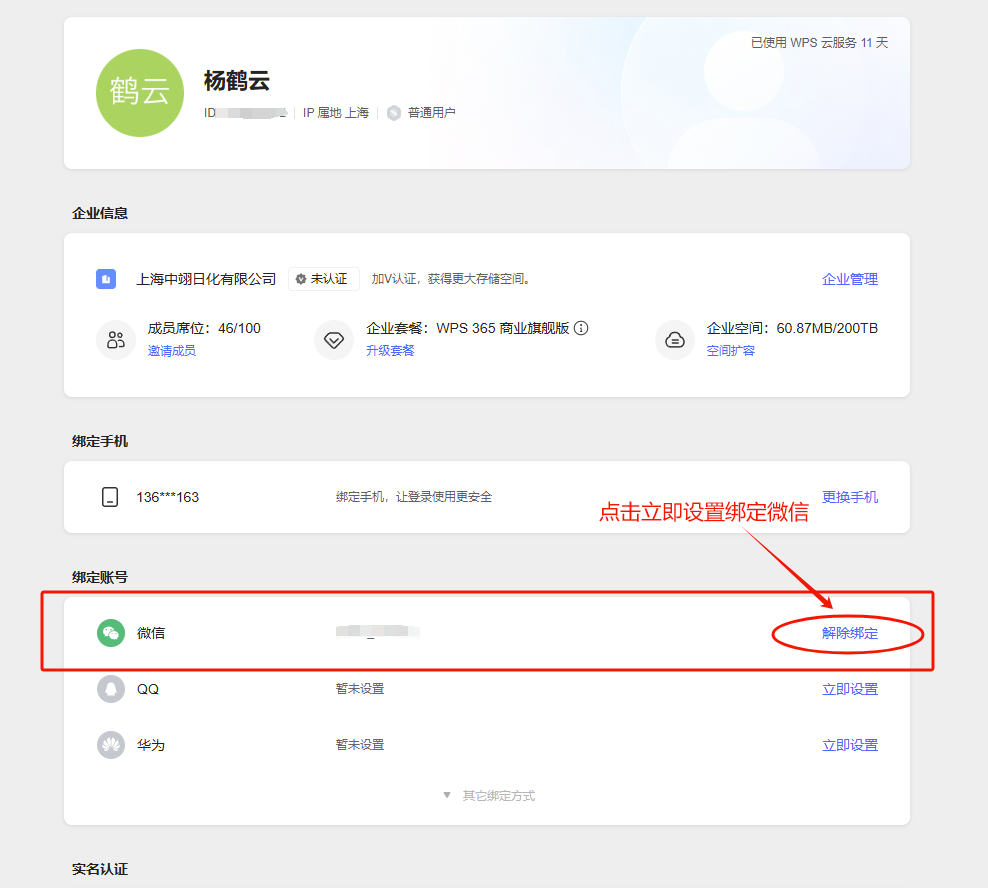Image resolution: width=988 pixels, height=888 pixels.
Task: Click 空间扩容 link
Action: 731,350
